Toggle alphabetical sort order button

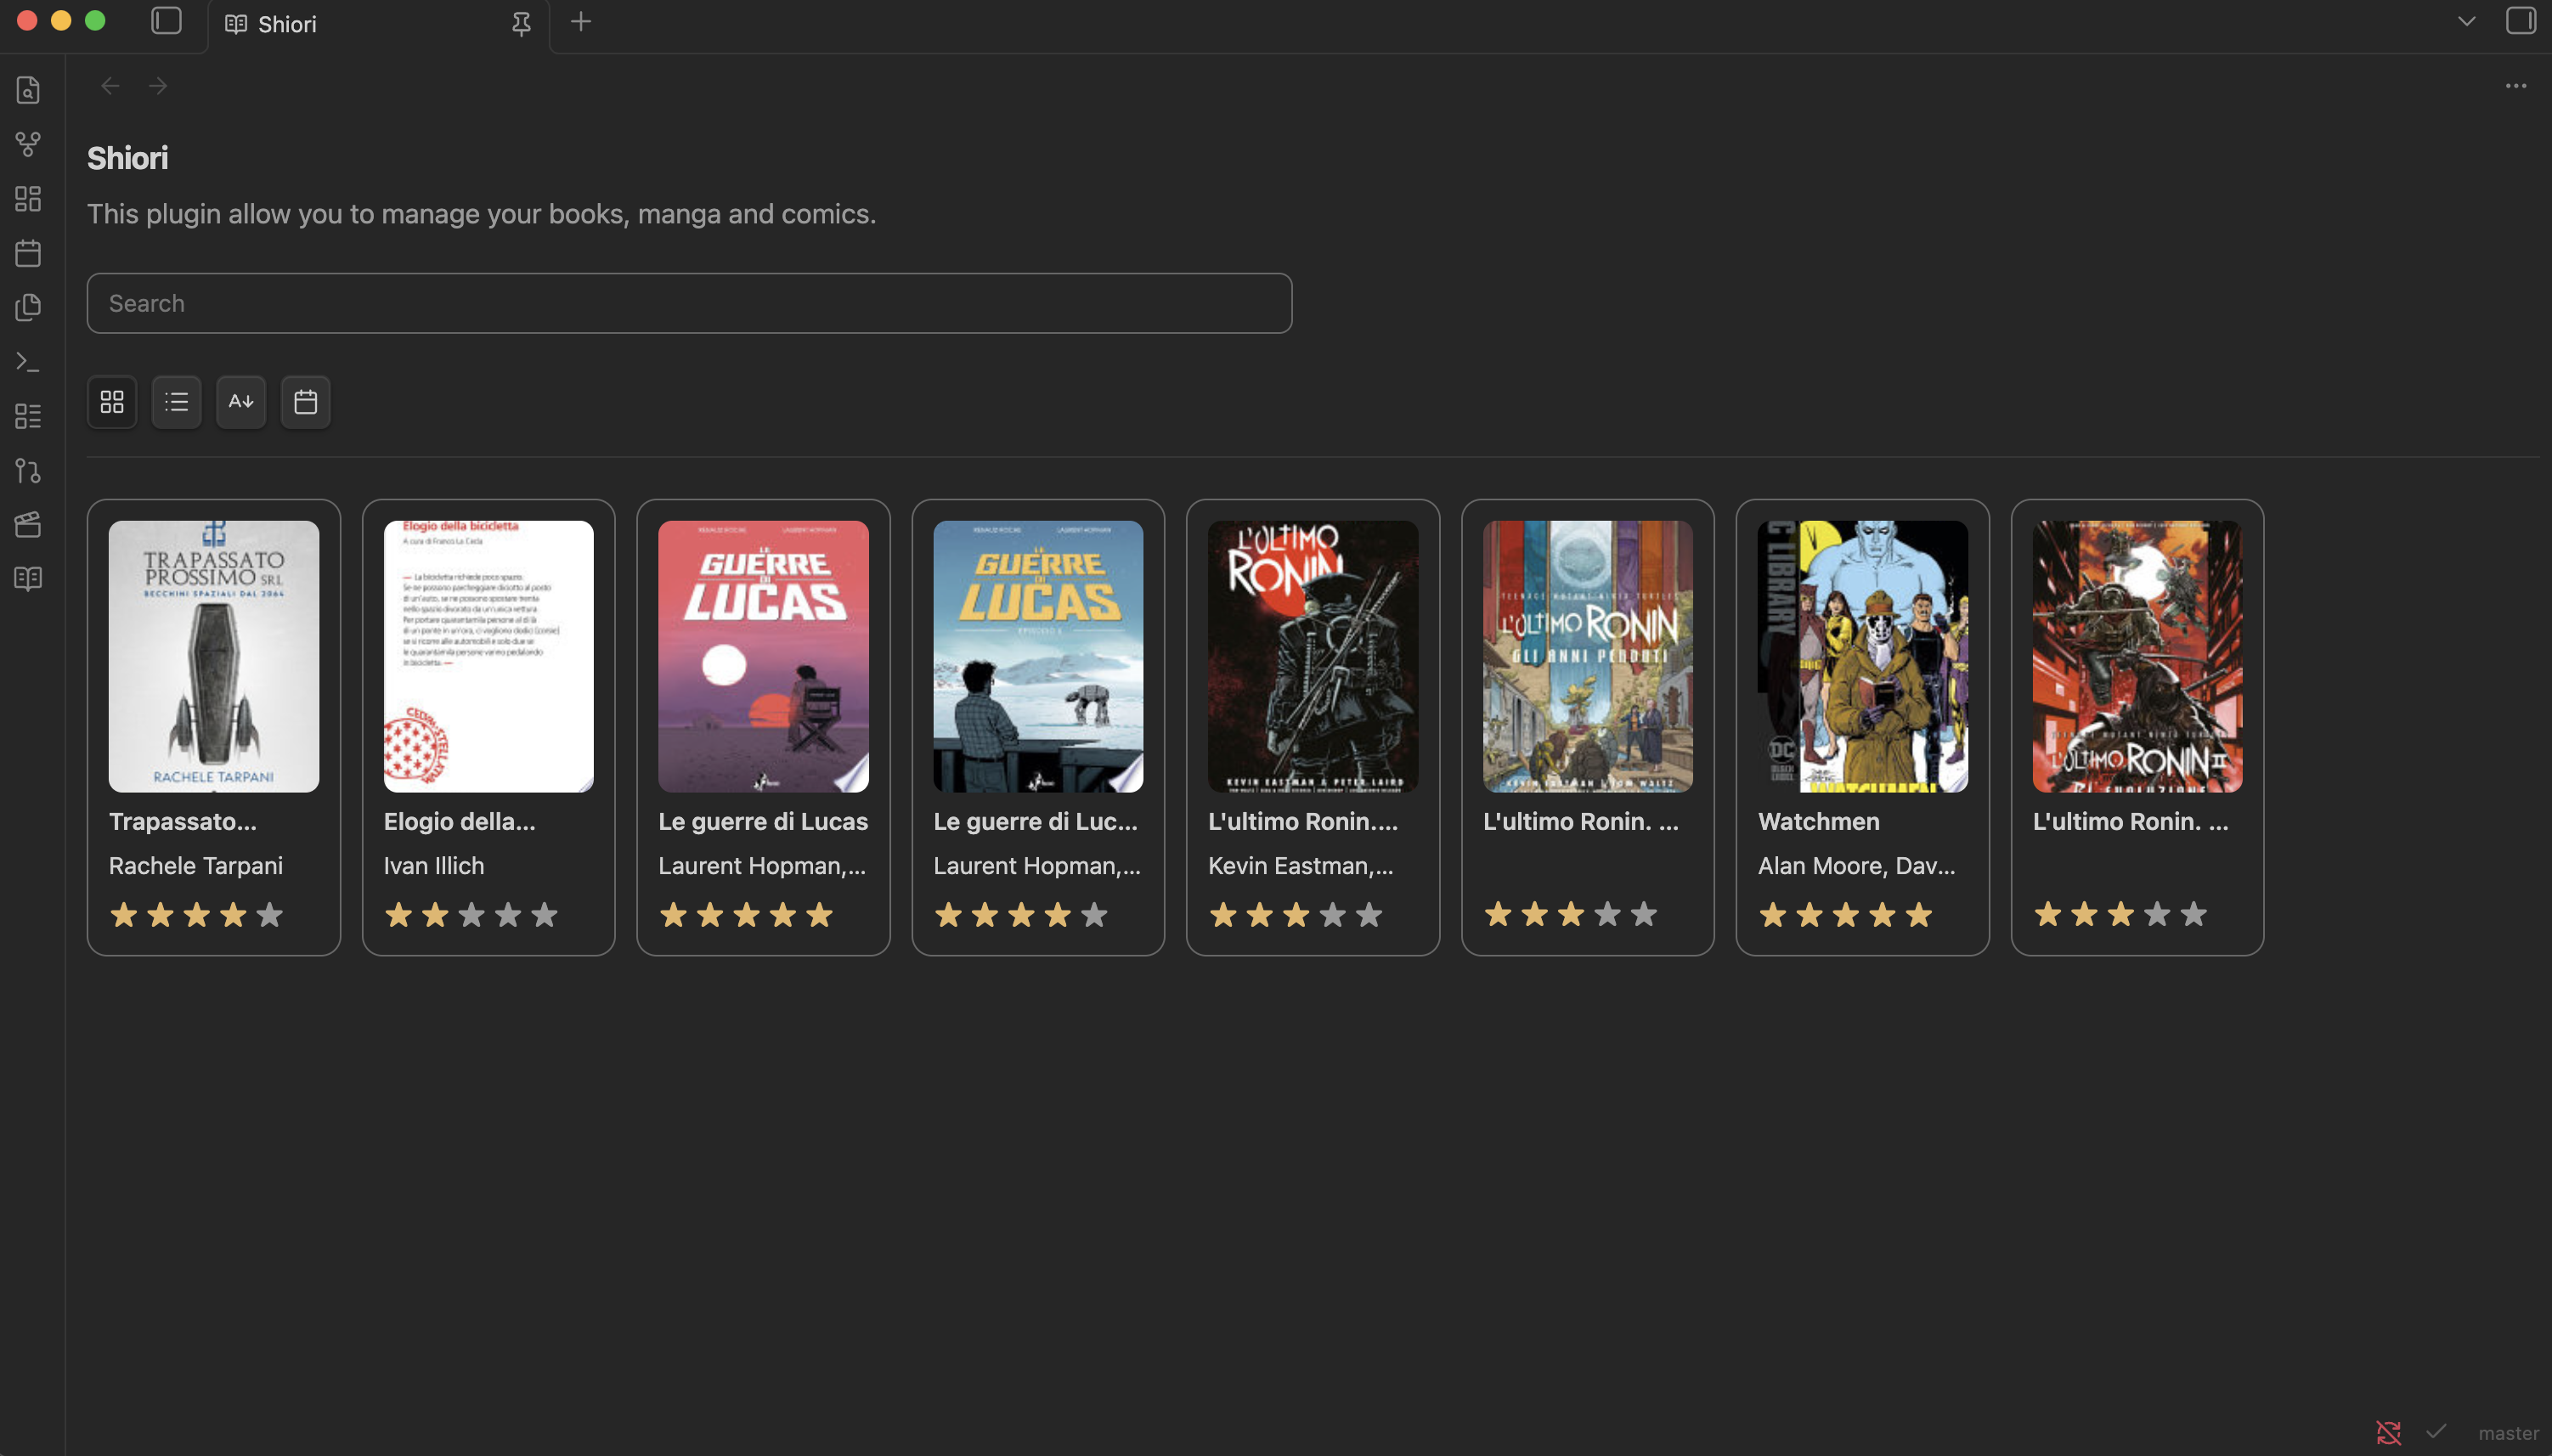pyautogui.click(x=241, y=402)
